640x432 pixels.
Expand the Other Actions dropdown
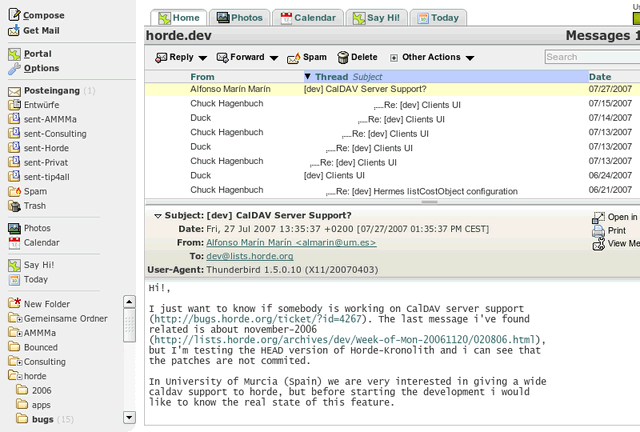point(468,58)
